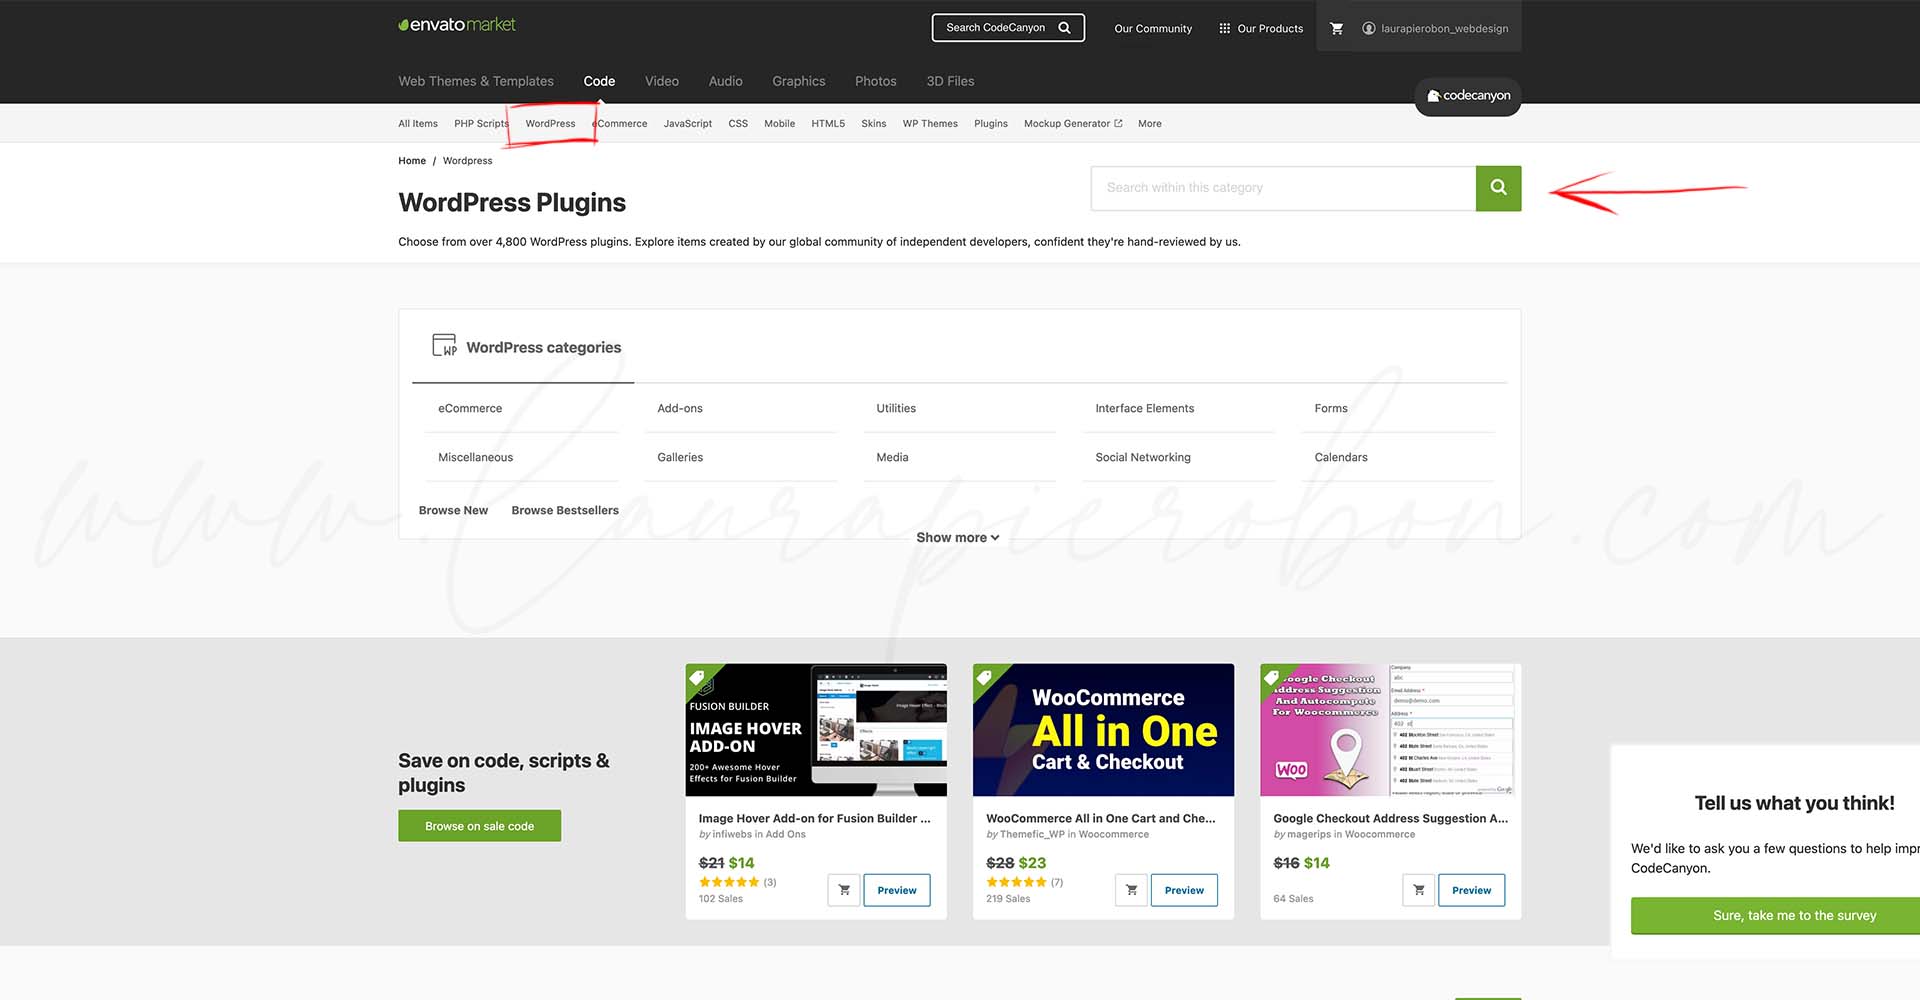Screen dimensions: 1920x1000
Task: Click the star rating of Image Hover Add-on
Action: click(x=729, y=882)
